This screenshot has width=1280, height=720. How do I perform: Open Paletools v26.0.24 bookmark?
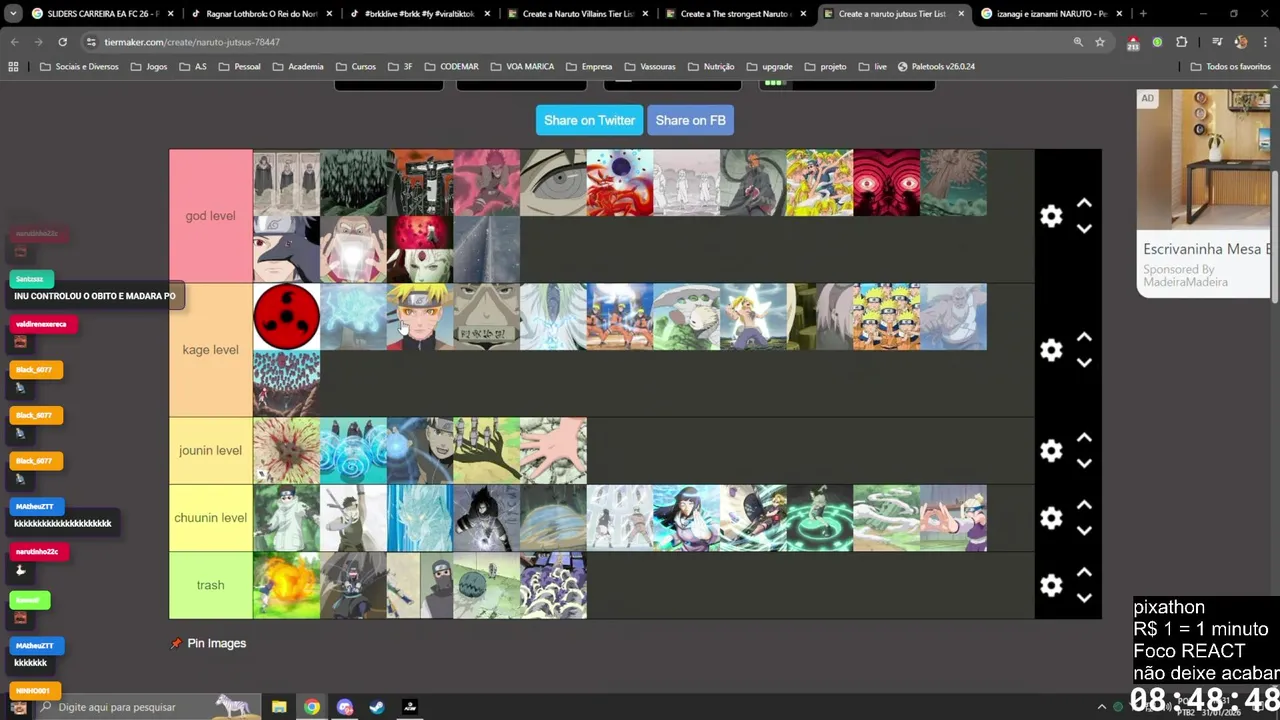(x=936, y=67)
